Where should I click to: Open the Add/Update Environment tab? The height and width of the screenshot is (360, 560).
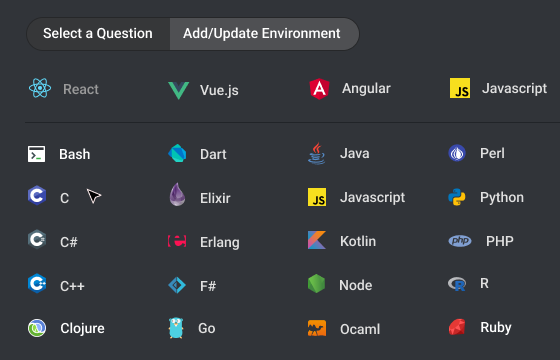262,34
